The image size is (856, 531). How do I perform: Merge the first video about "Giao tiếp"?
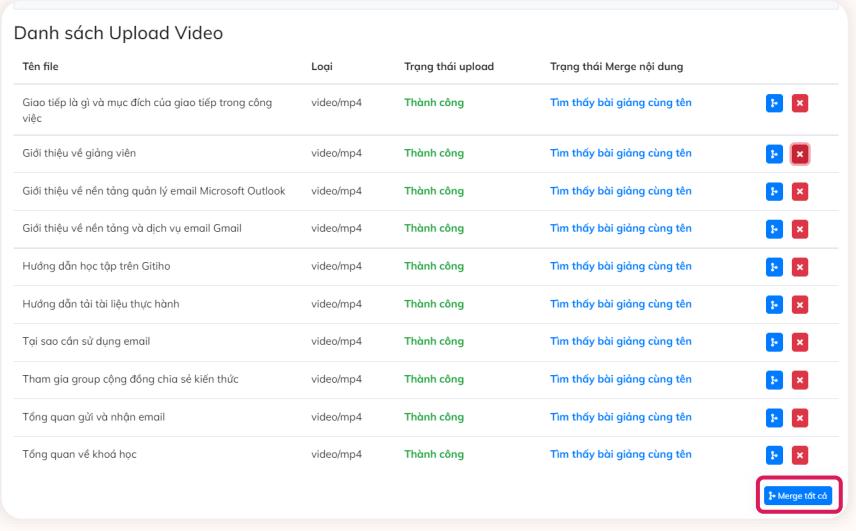pyautogui.click(x=774, y=103)
